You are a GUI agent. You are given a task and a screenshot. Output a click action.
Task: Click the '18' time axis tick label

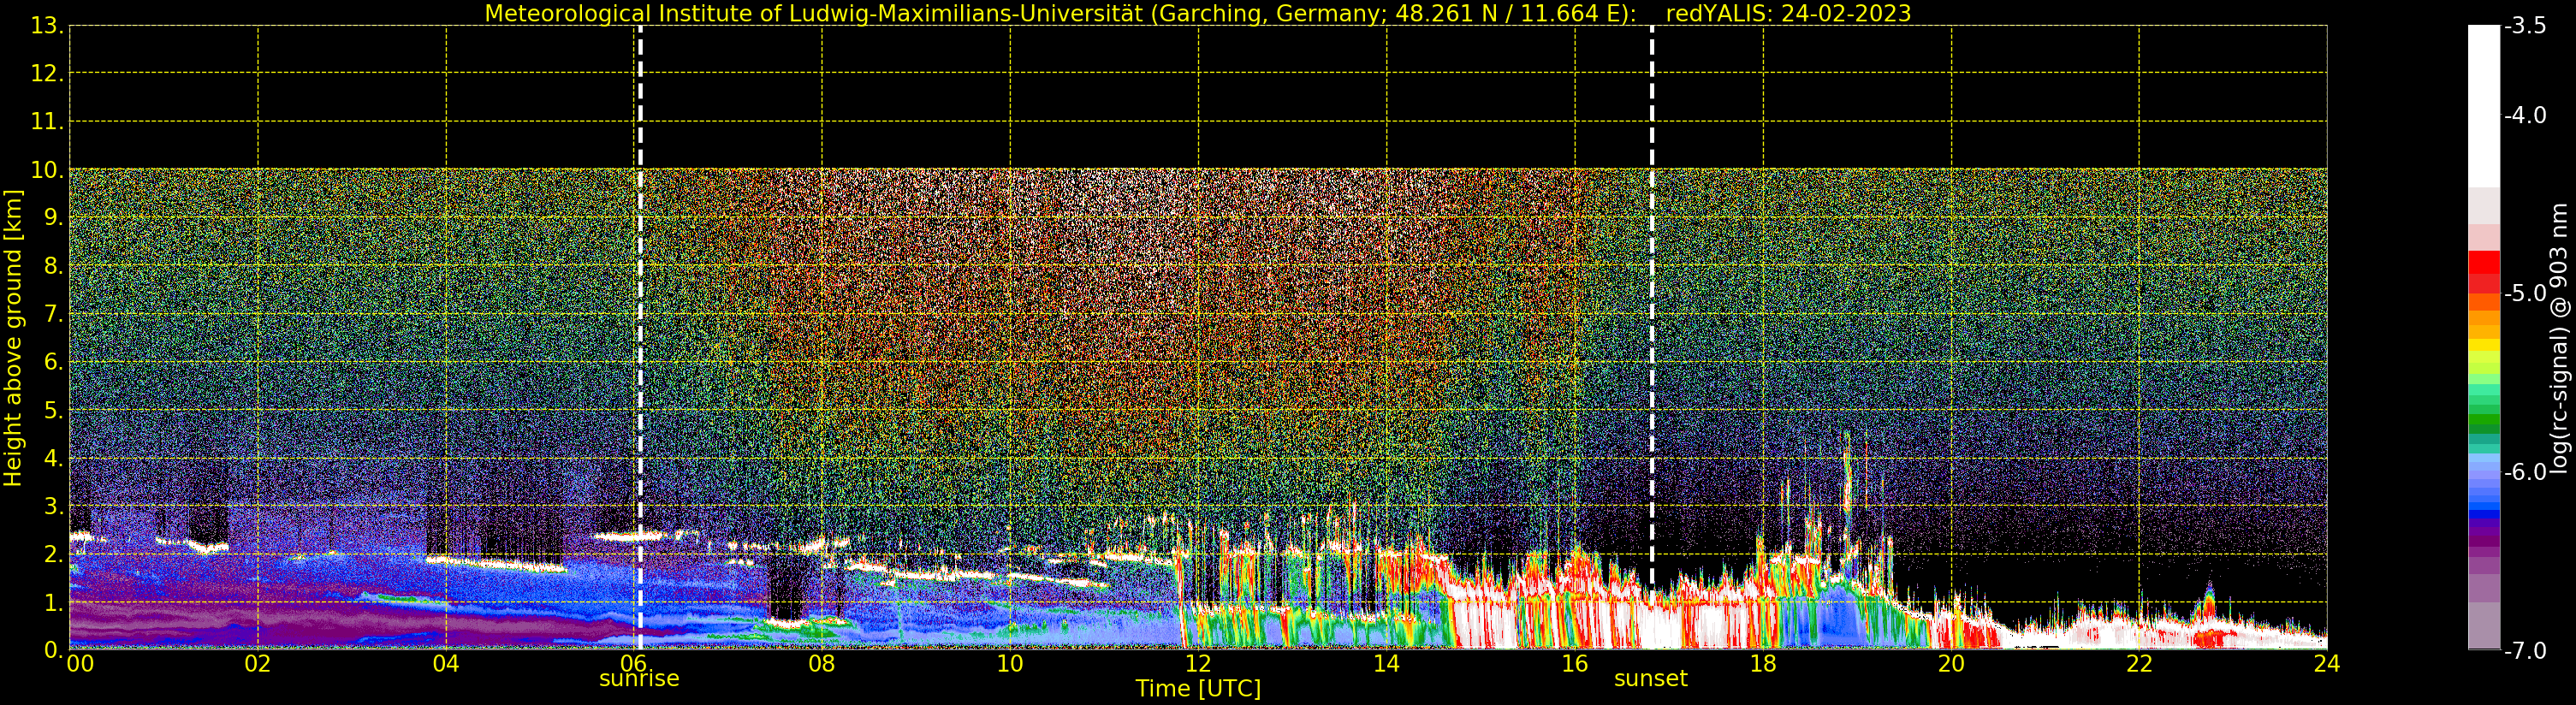(x=1763, y=664)
